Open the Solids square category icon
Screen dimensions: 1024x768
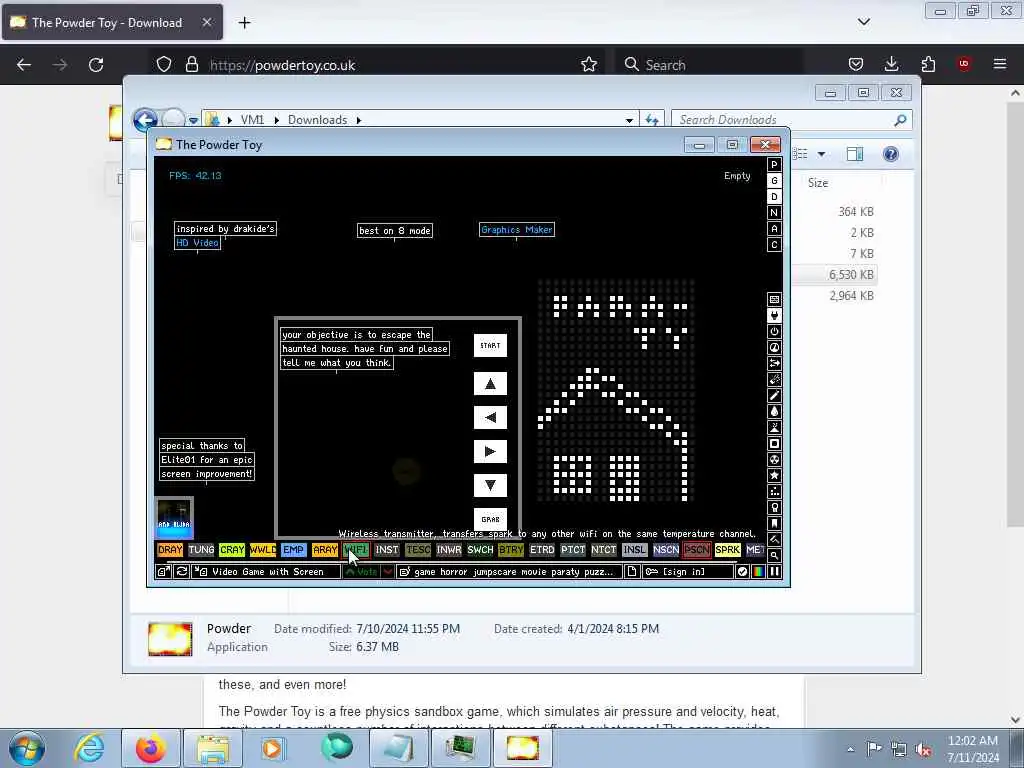click(774, 443)
